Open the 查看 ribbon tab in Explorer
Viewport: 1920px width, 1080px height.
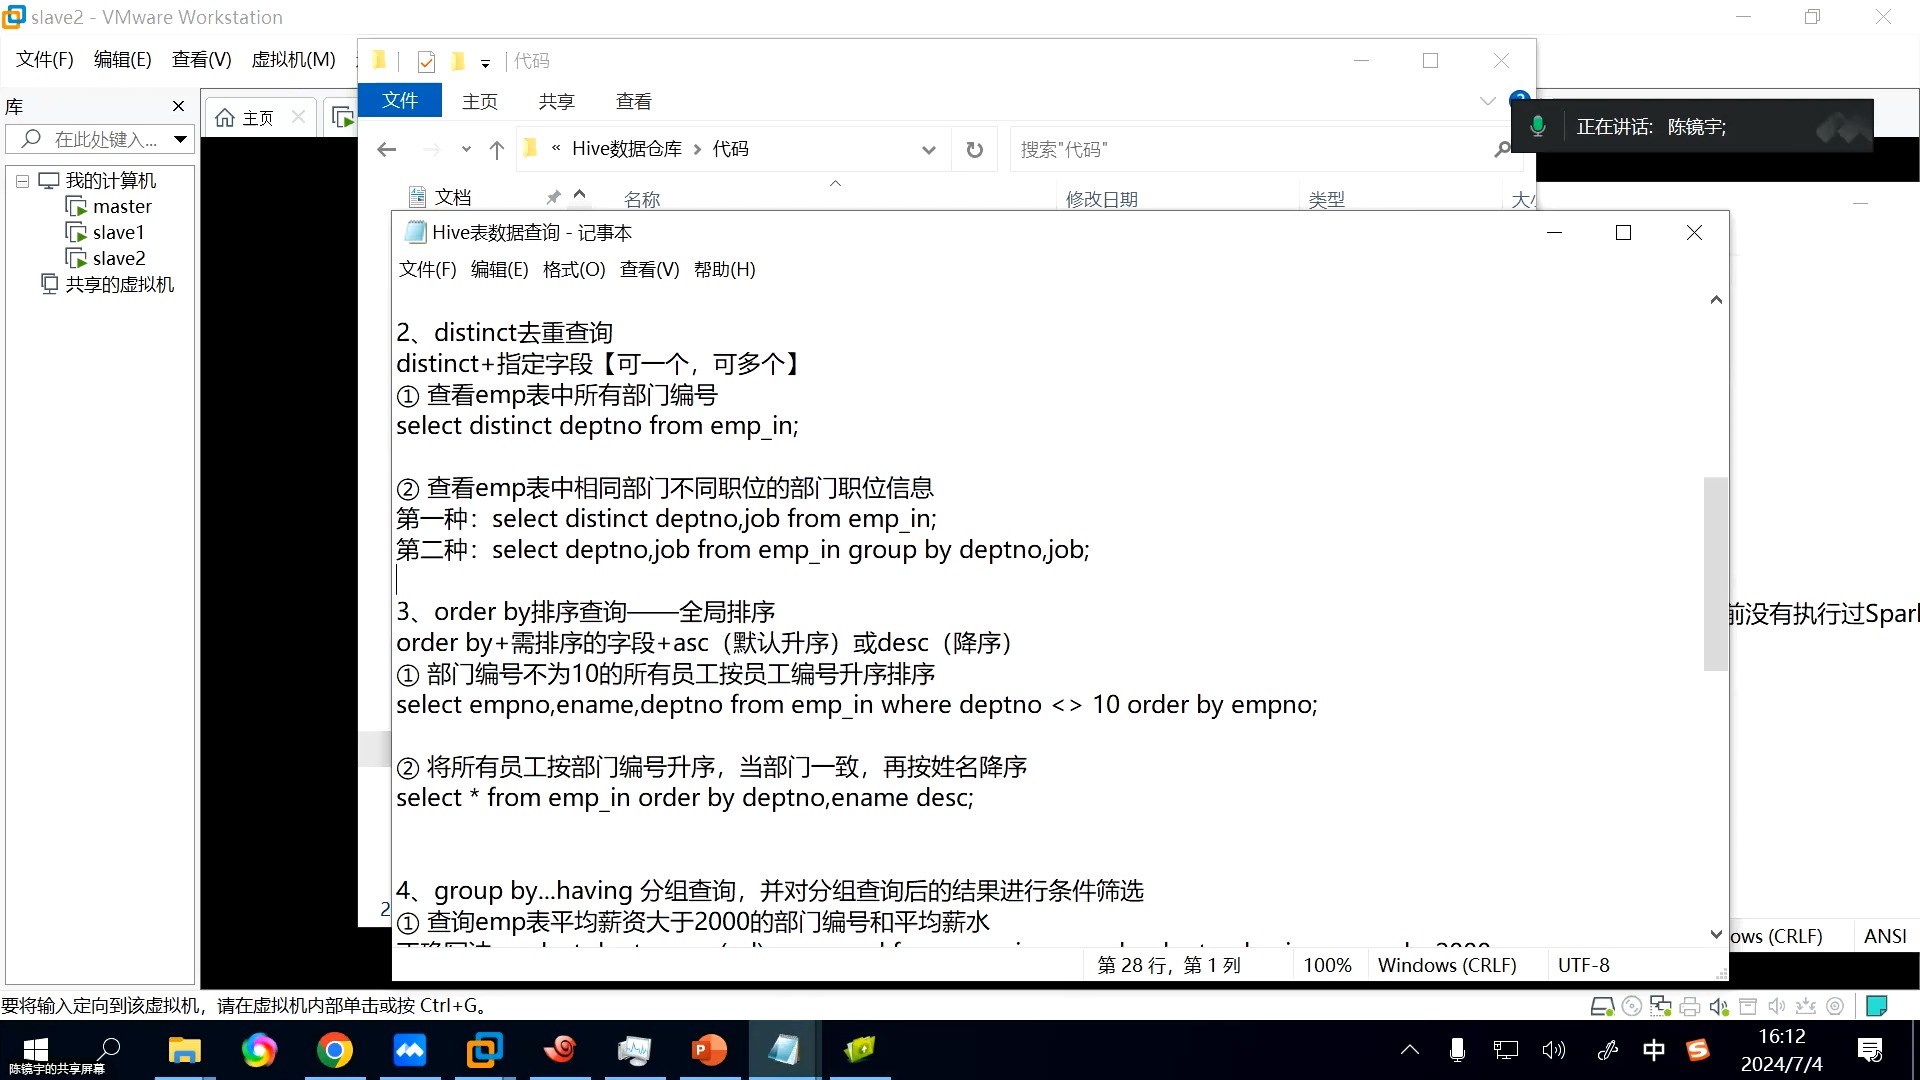tap(633, 101)
